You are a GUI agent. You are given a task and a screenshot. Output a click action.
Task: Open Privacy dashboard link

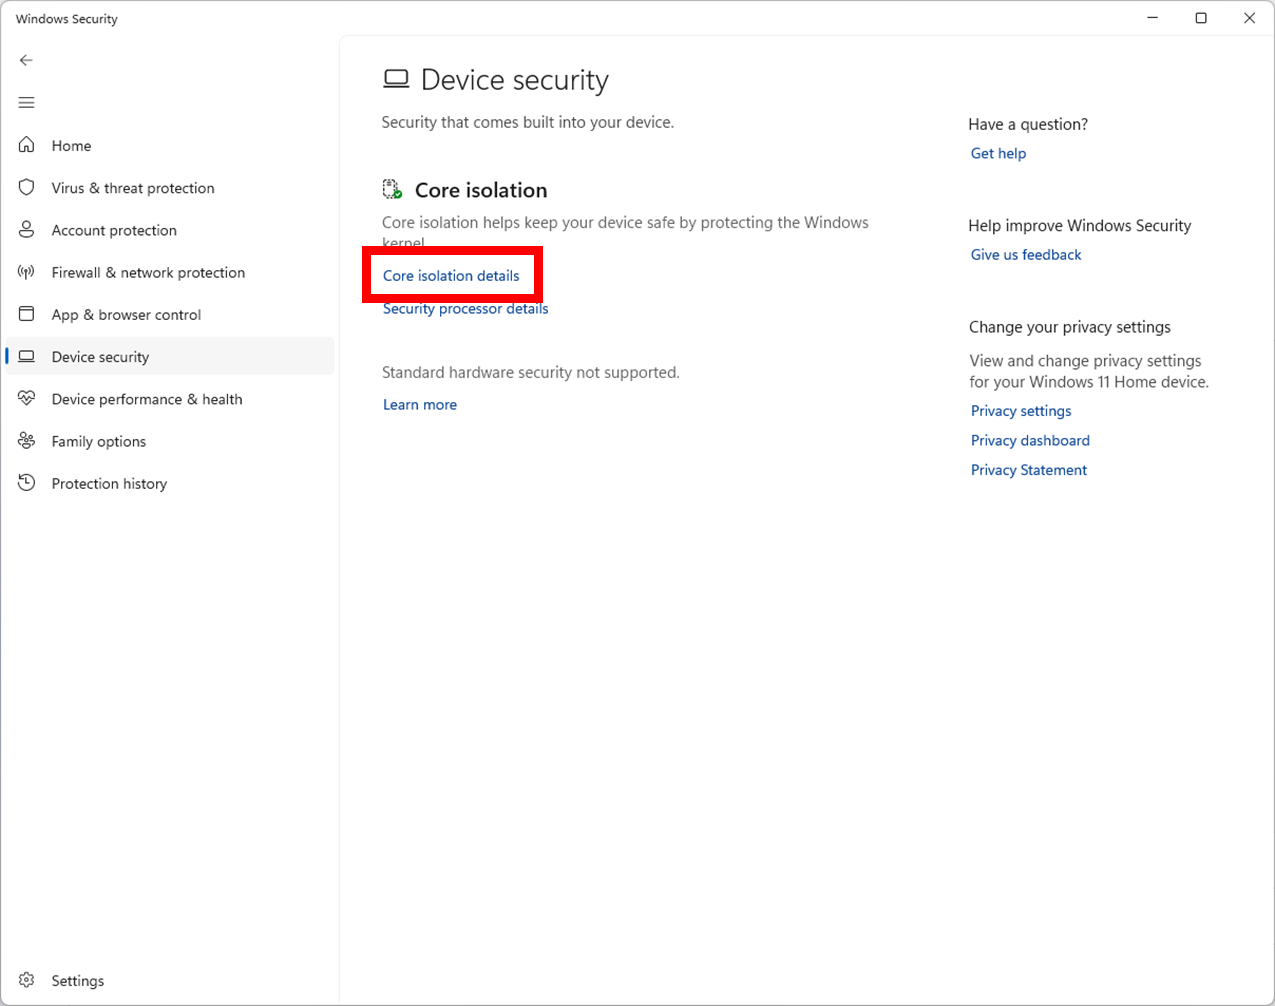[1030, 440]
